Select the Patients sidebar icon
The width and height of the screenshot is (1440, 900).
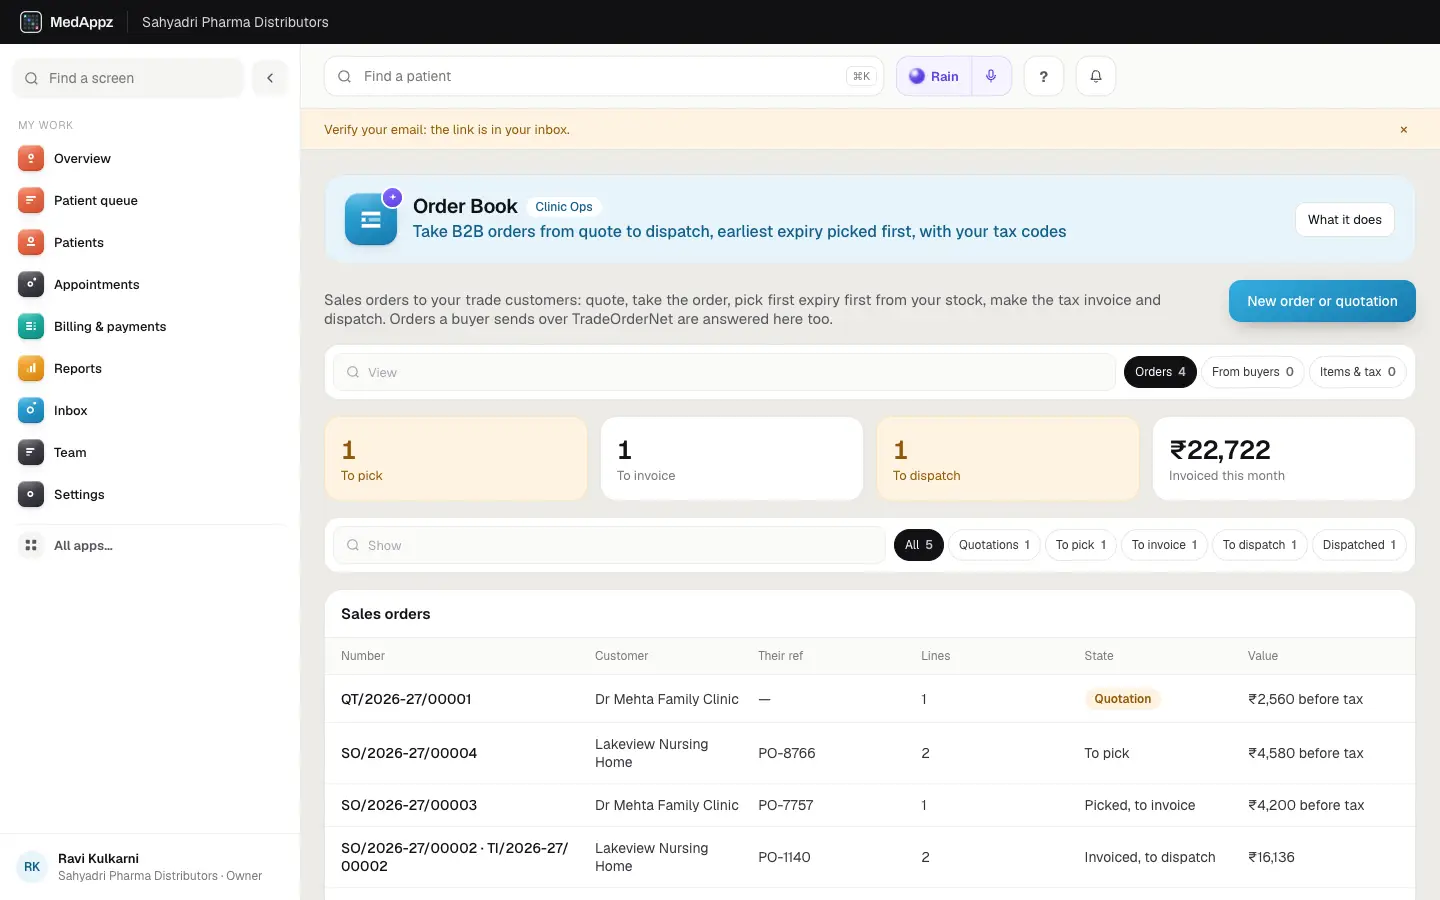31,242
